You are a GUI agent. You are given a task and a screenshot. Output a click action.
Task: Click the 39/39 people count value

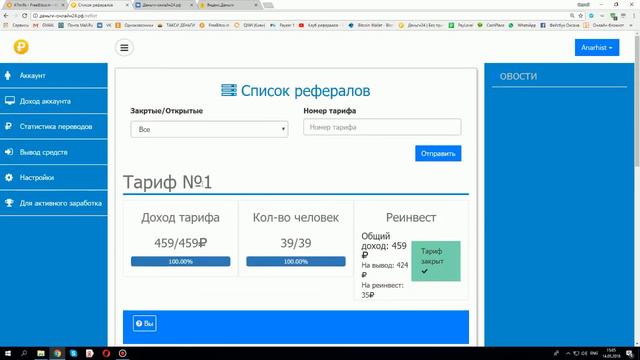(296, 243)
